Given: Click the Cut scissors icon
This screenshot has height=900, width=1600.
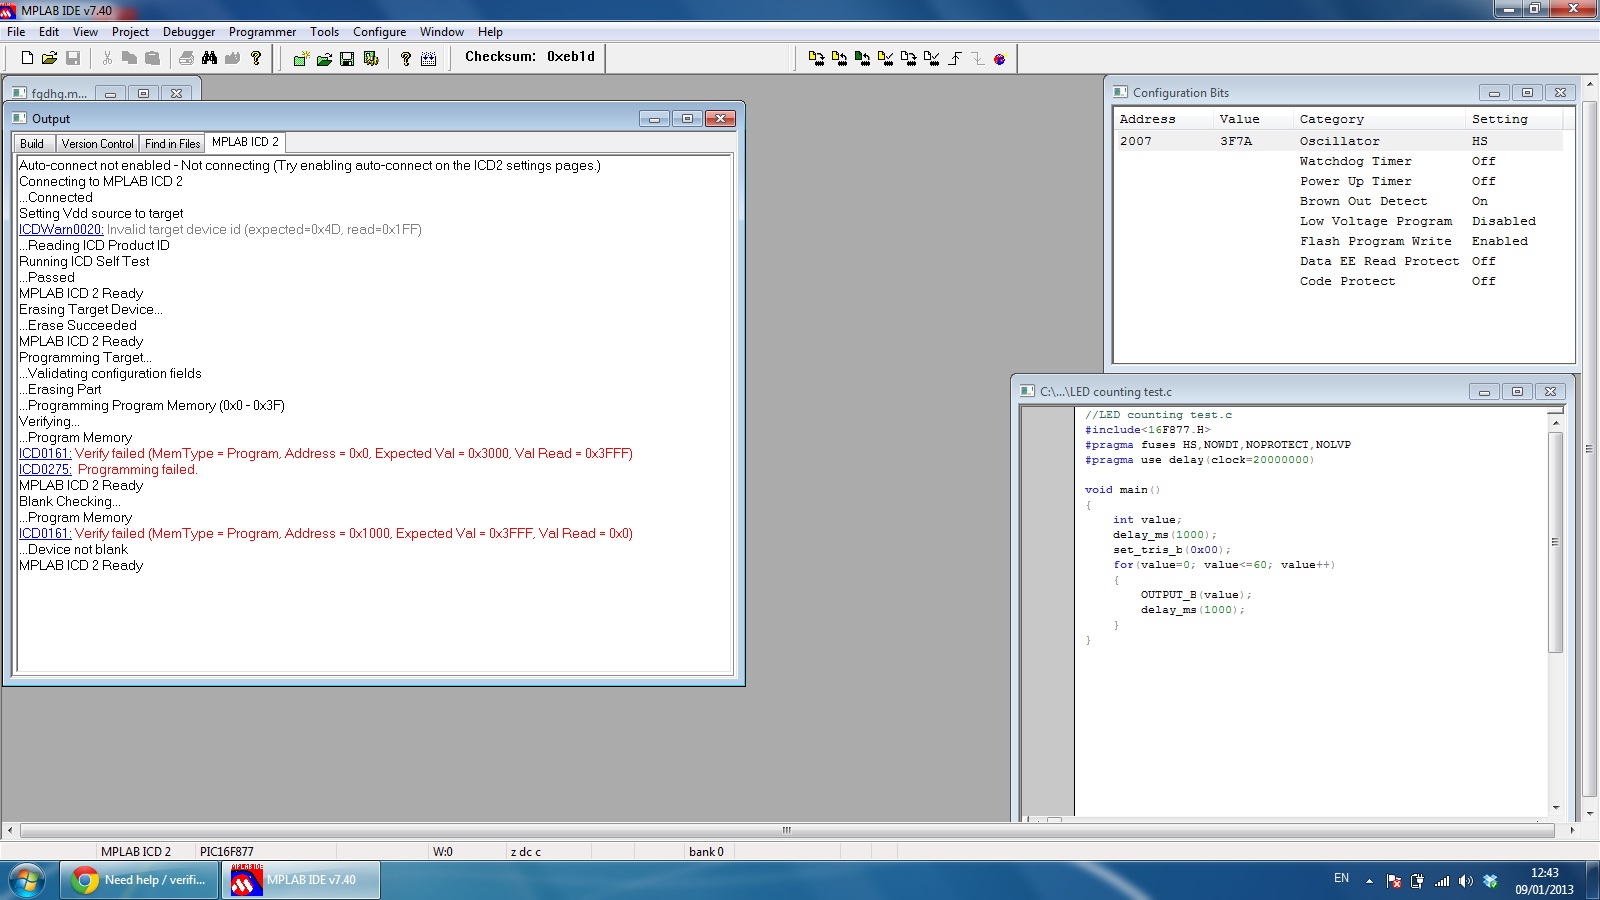Looking at the screenshot, I should 107,58.
